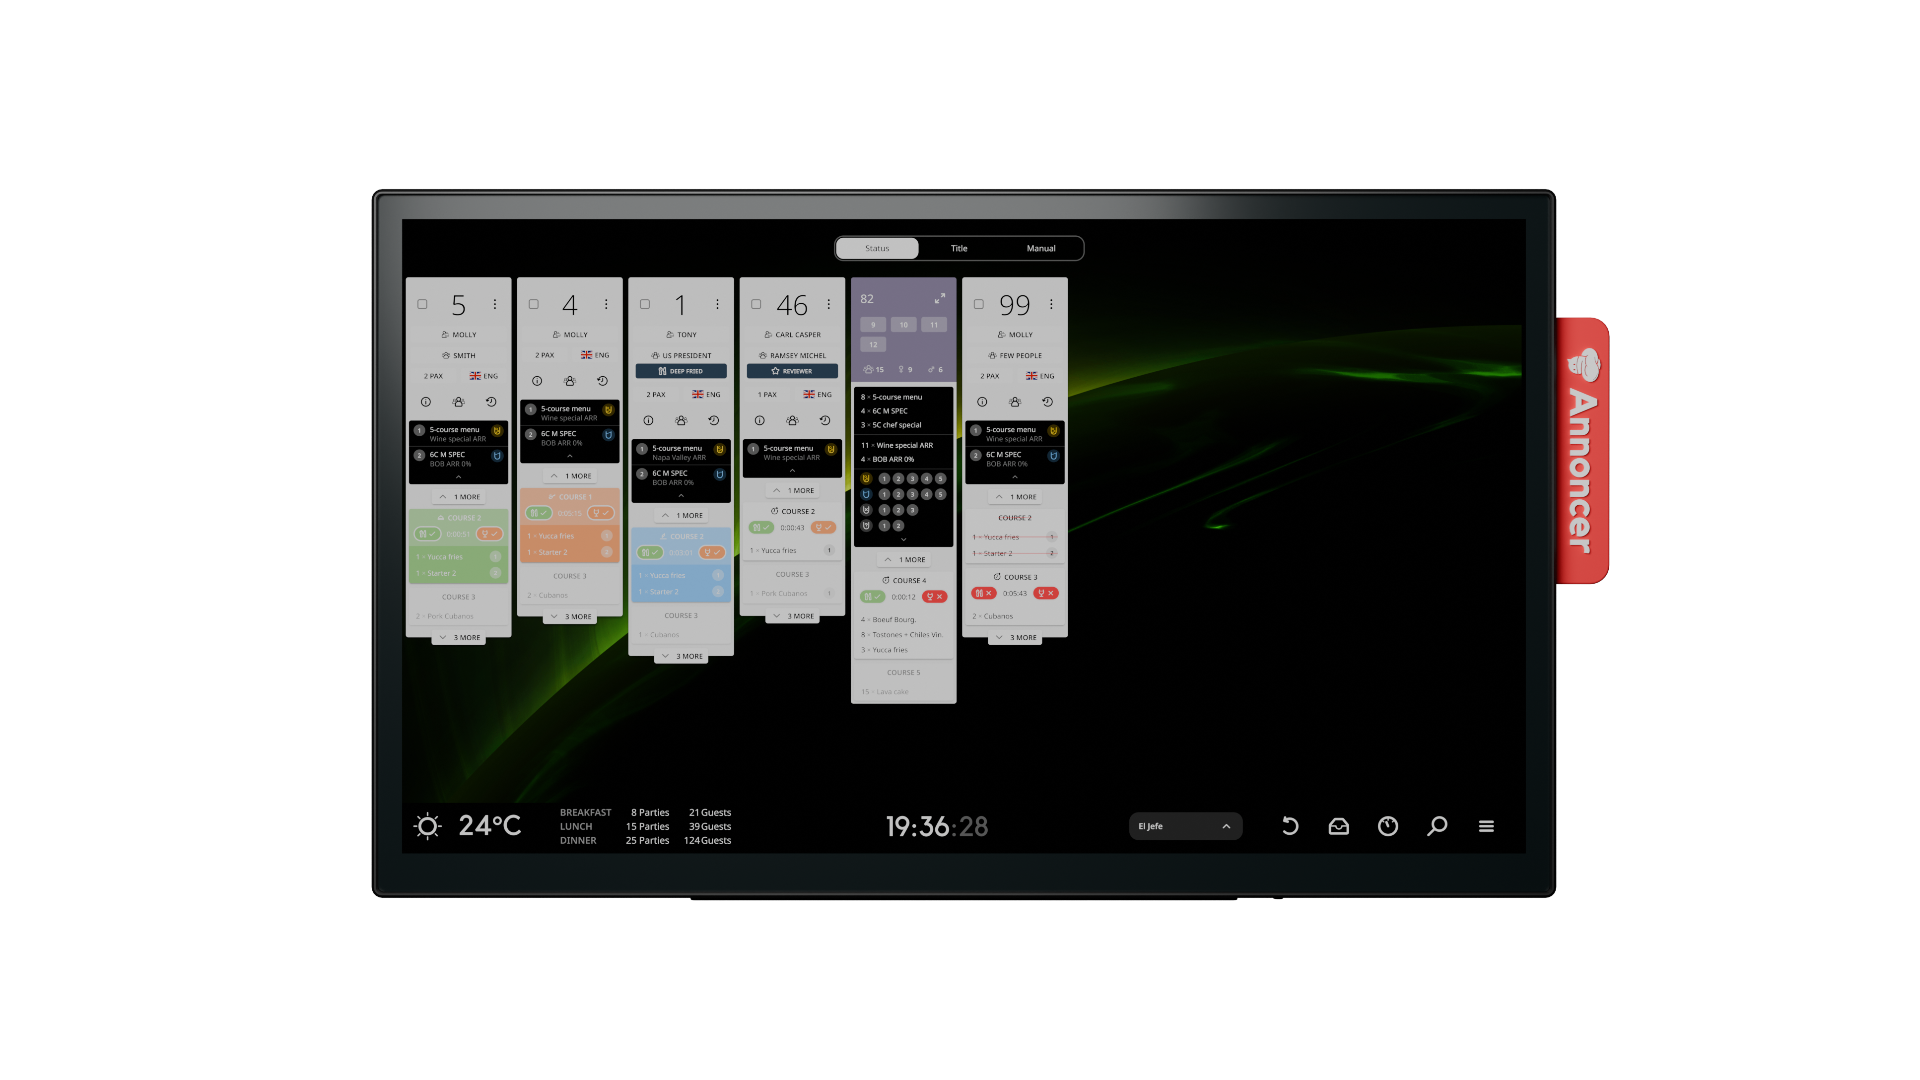
Task: Click the search magnifier icon in bottom bar
Action: 1437,826
